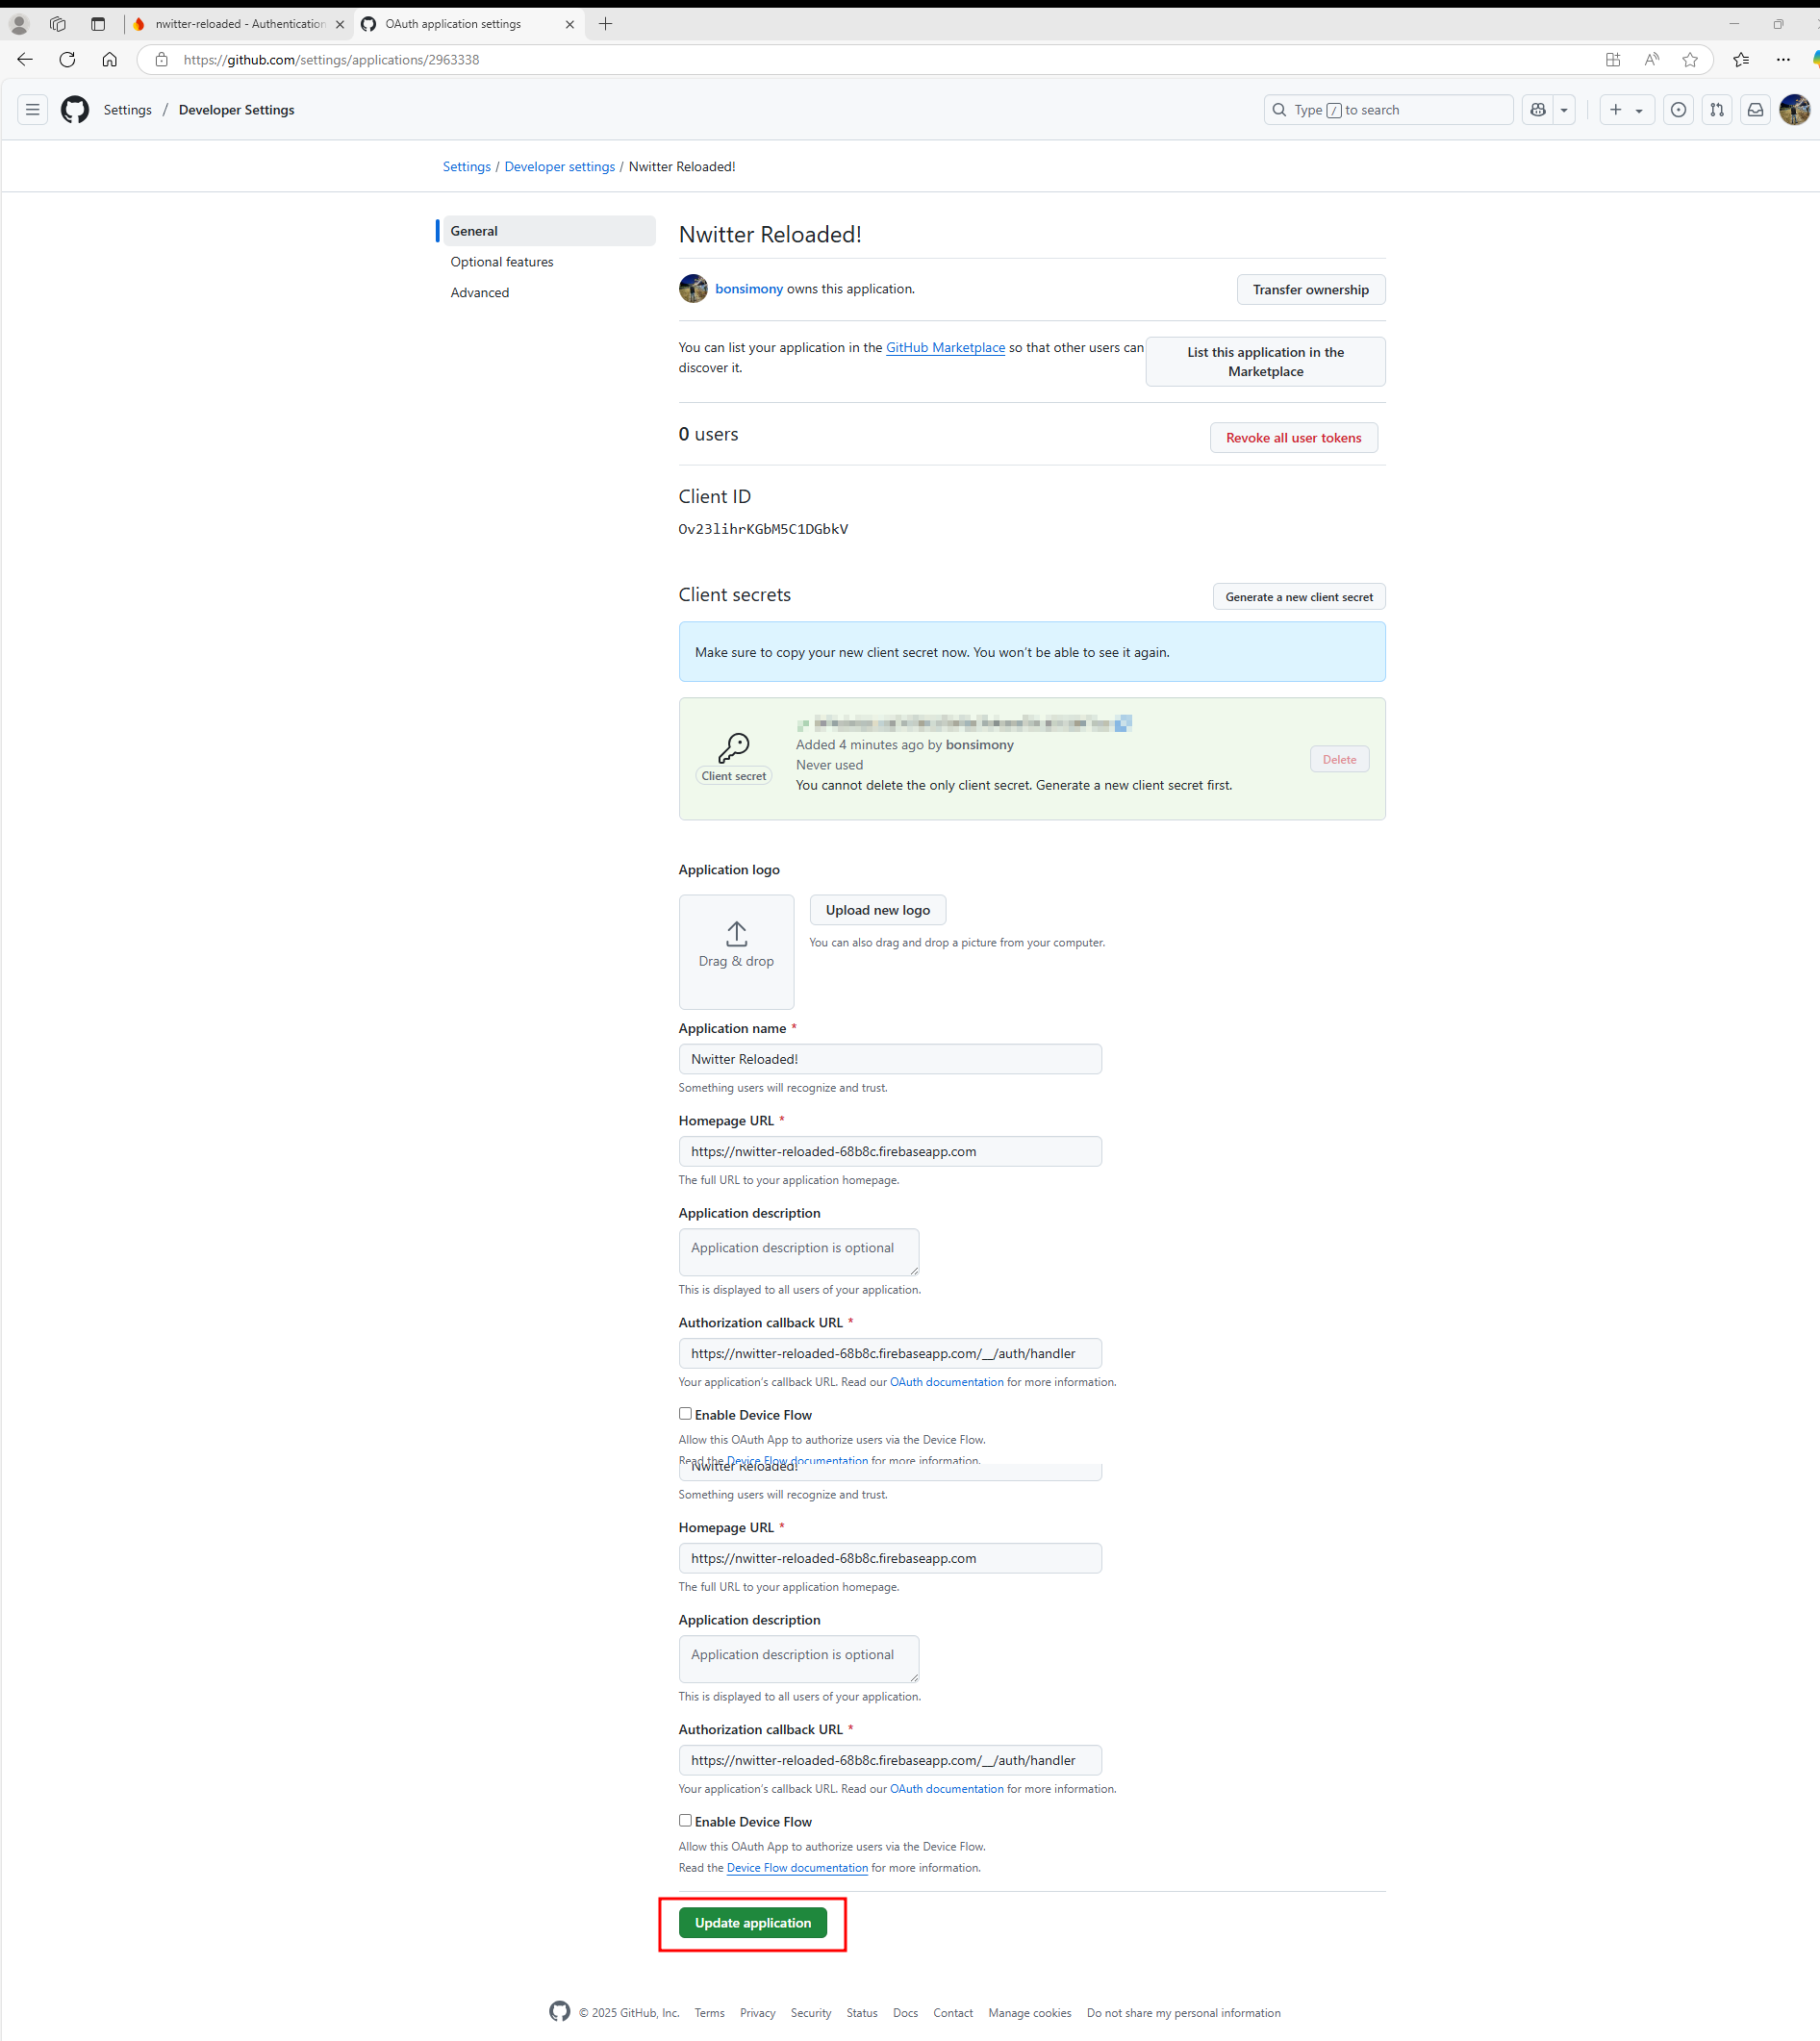This screenshot has width=1820, height=2041.
Task: Add this page to favorites star
Action: [x=1690, y=60]
